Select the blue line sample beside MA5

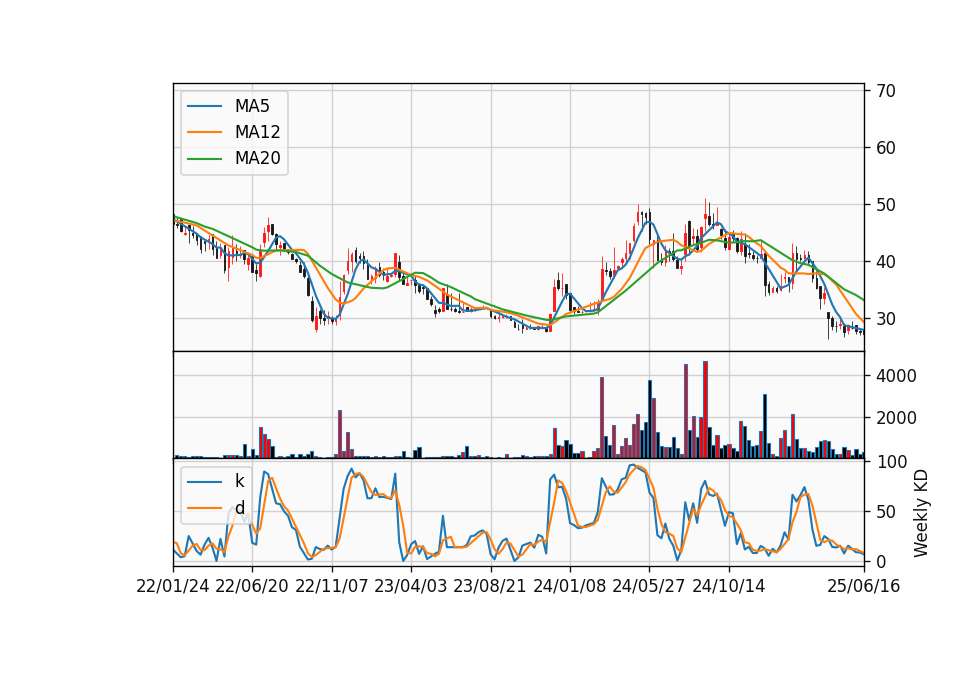click(204, 106)
